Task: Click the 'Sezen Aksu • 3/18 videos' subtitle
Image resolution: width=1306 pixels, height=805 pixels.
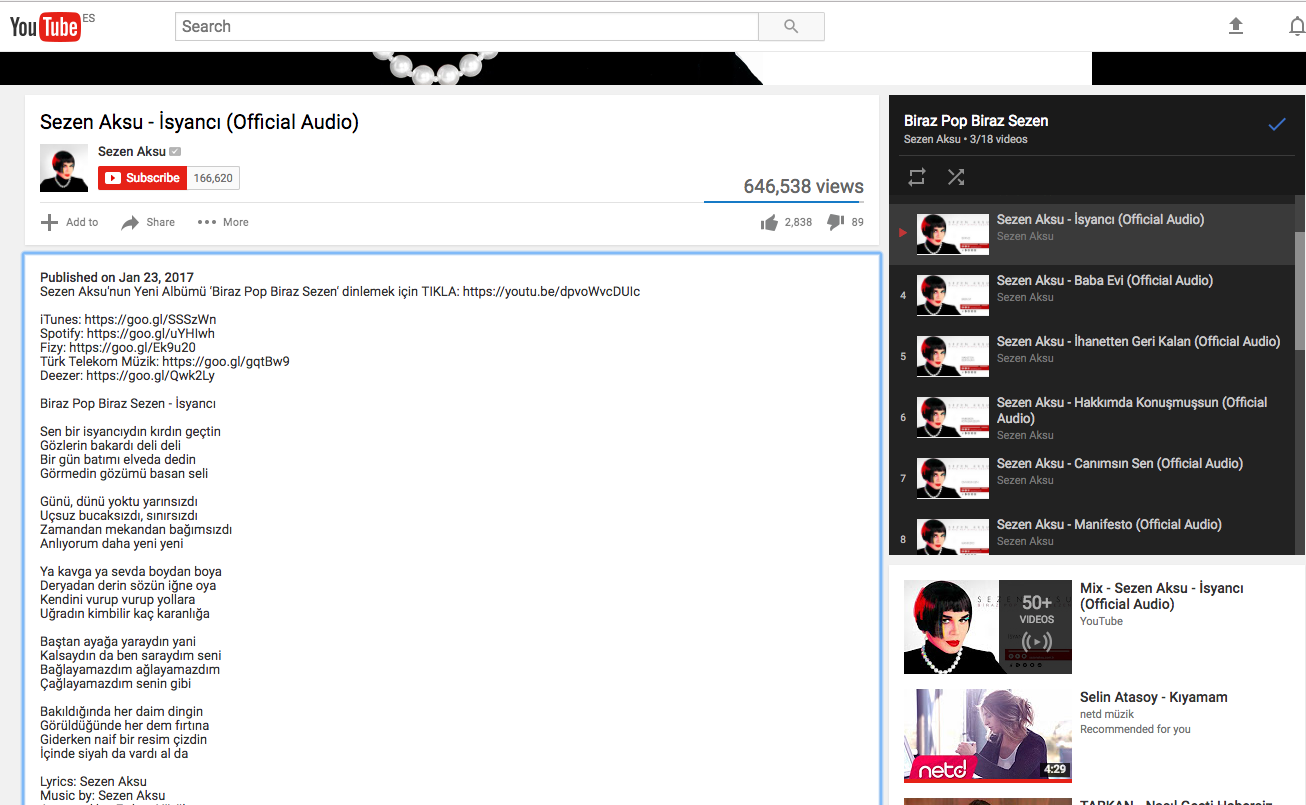Action: (x=965, y=139)
